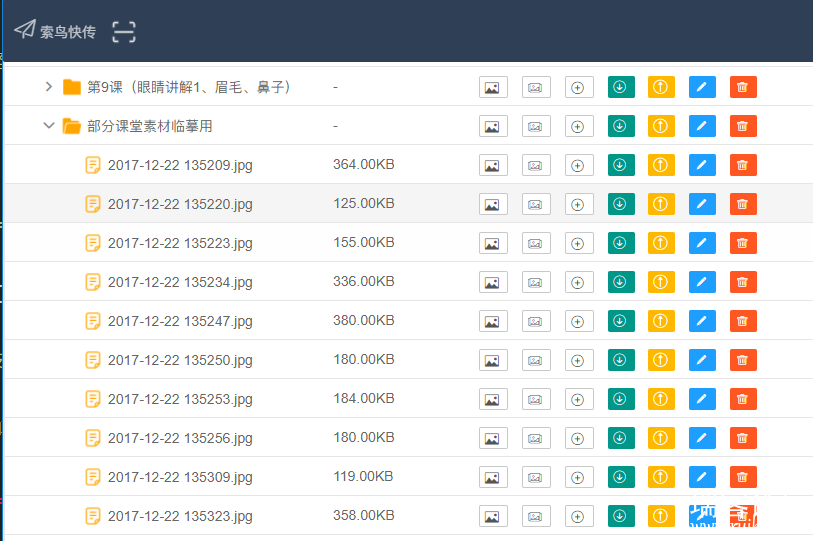
Task: Click the 部分课堂素材临摹用 folder name
Action: tap(150, 126)
